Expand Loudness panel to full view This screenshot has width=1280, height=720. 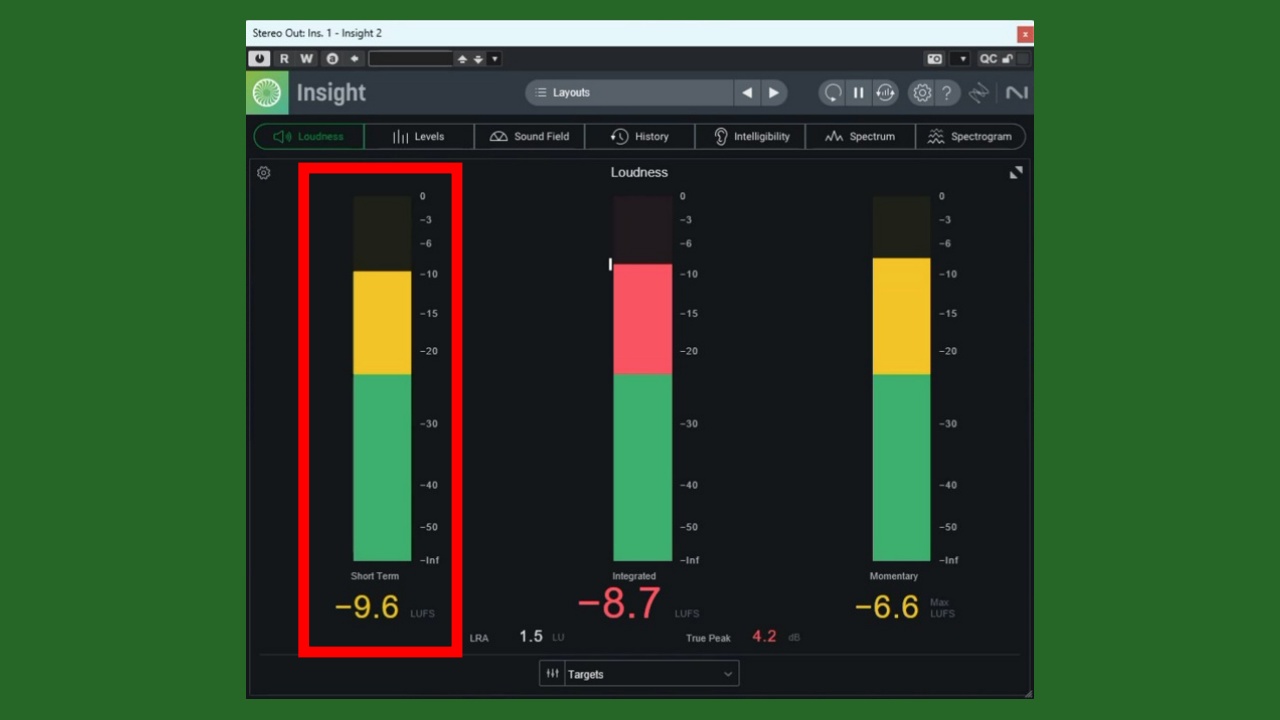click(x=1016, y=173)
